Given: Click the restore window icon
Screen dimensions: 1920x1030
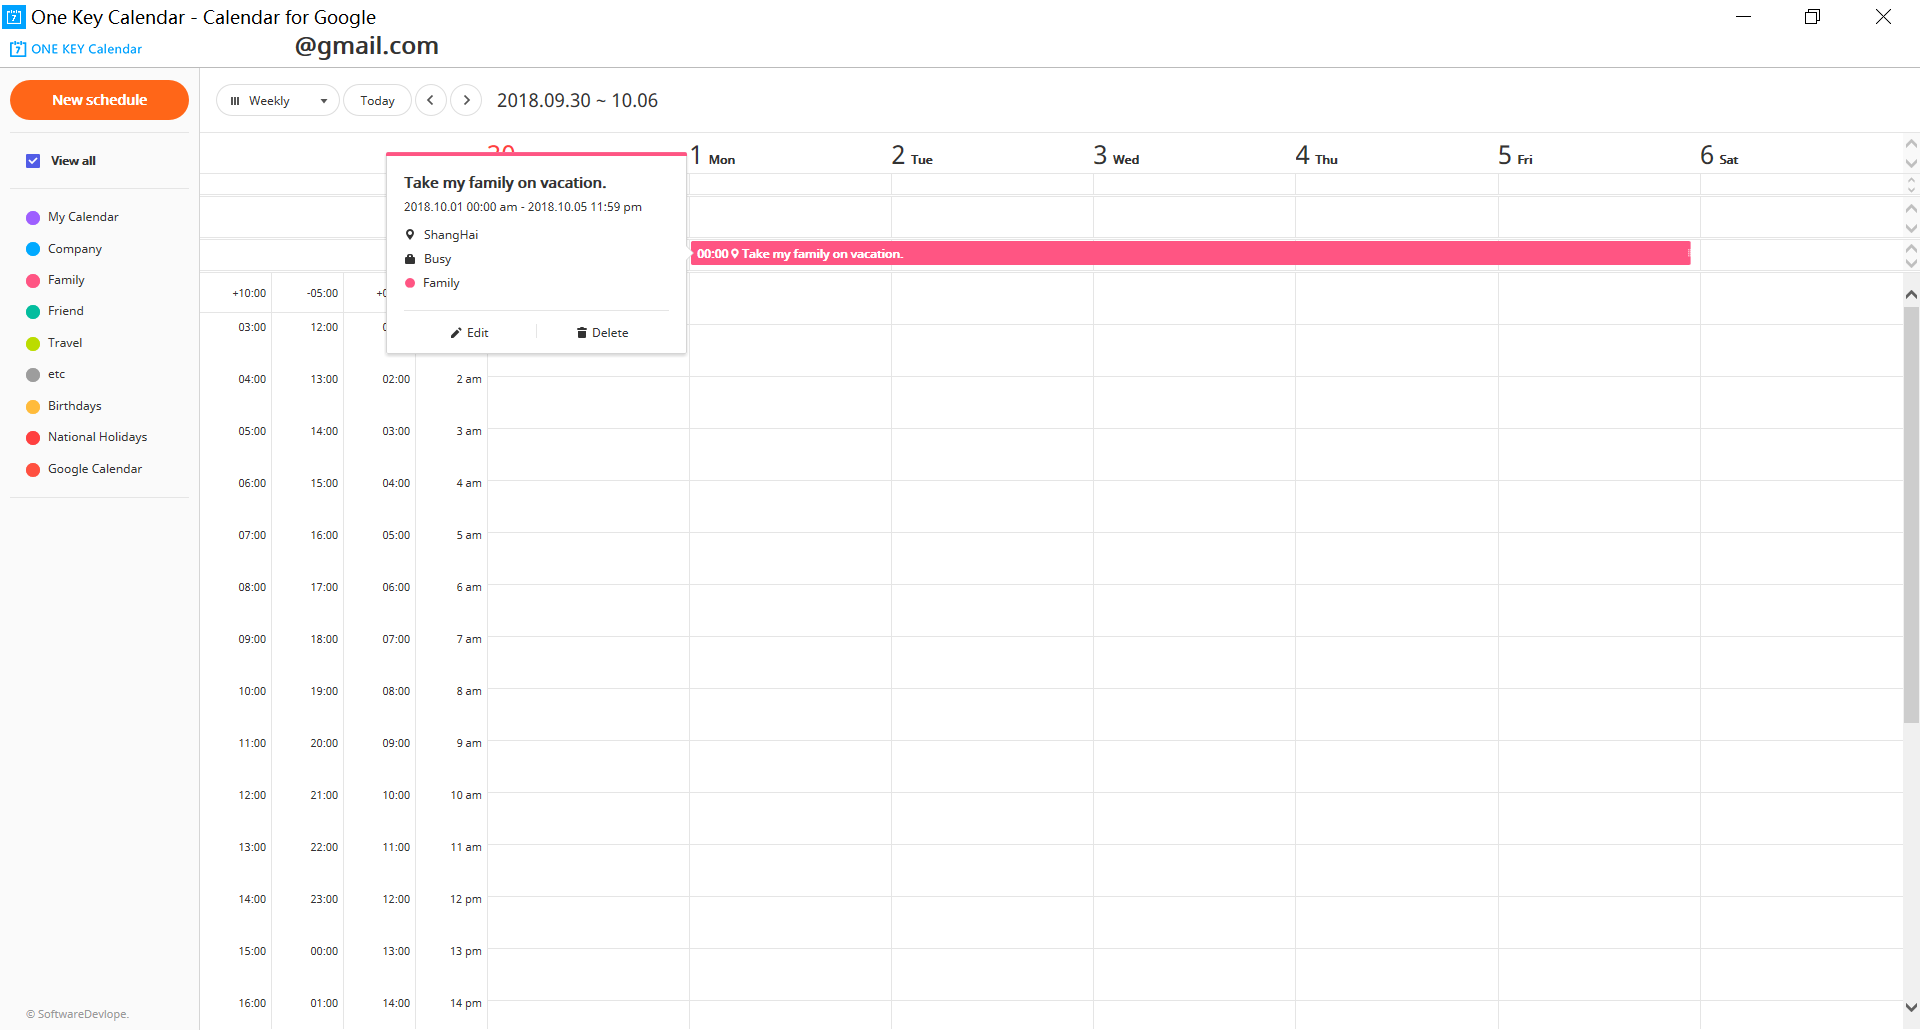Looking at the screenshot, I should (1812, 17).
